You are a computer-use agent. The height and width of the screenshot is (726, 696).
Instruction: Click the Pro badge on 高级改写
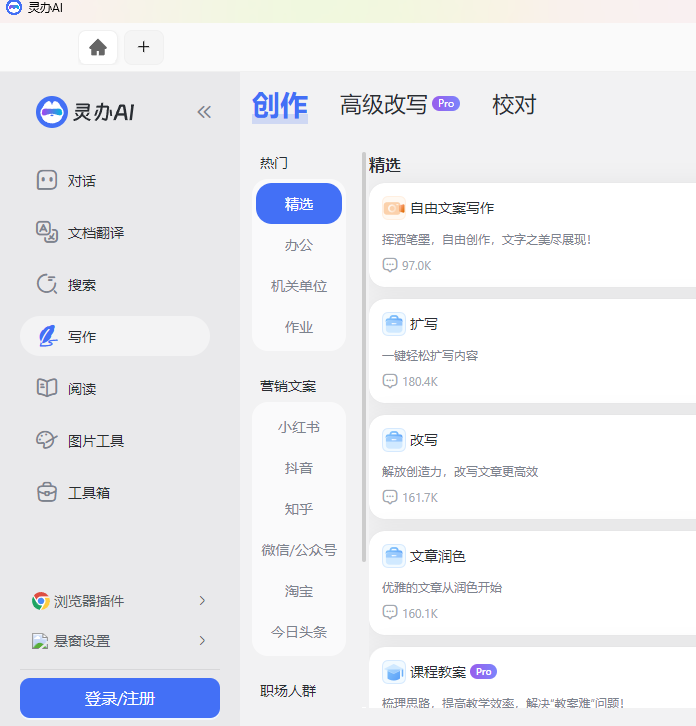tap(446, 104)
